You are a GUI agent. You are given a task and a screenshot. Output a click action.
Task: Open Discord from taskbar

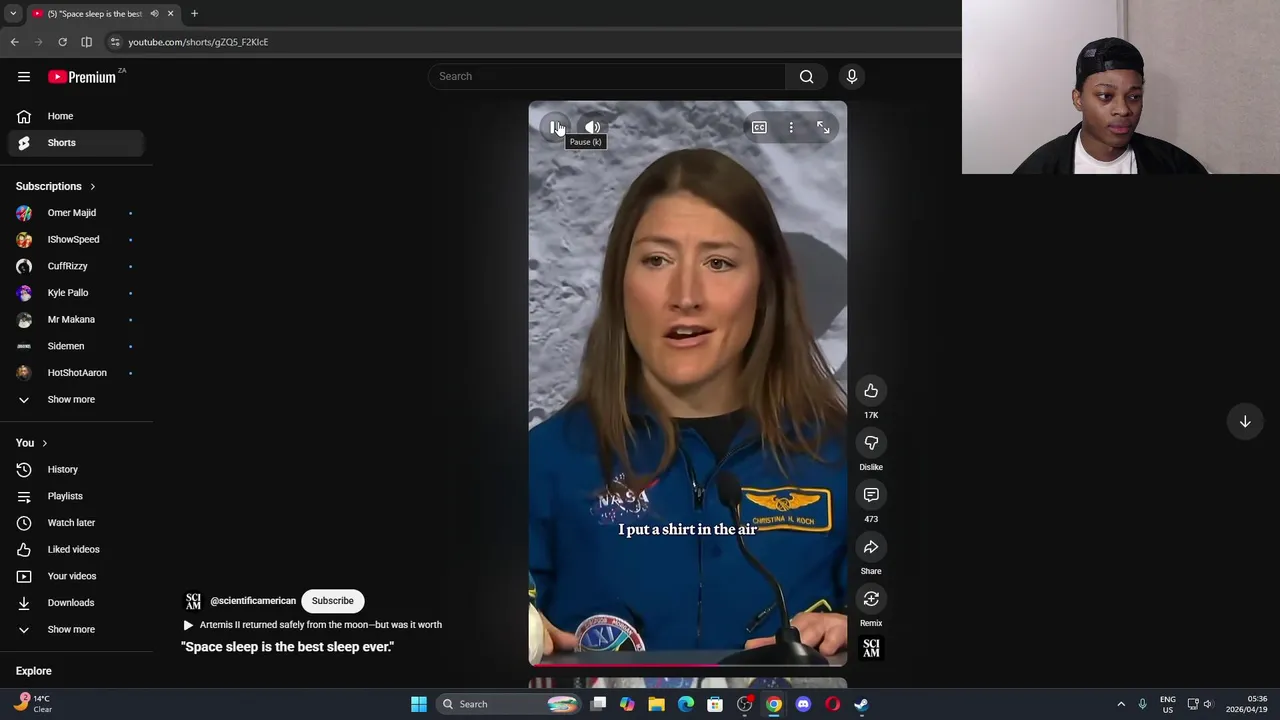pos(803,704)
